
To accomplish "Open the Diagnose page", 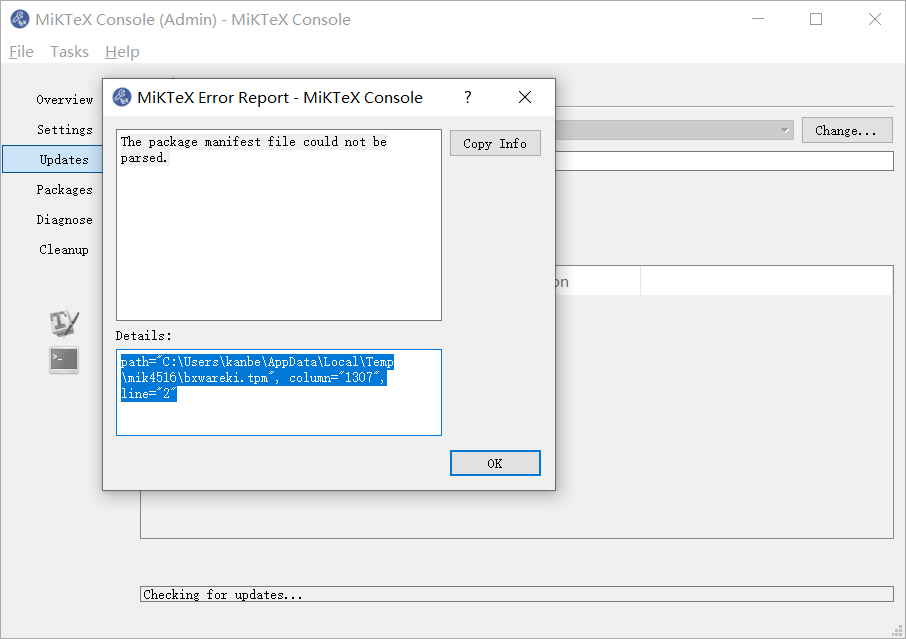I will pos(65,219).
